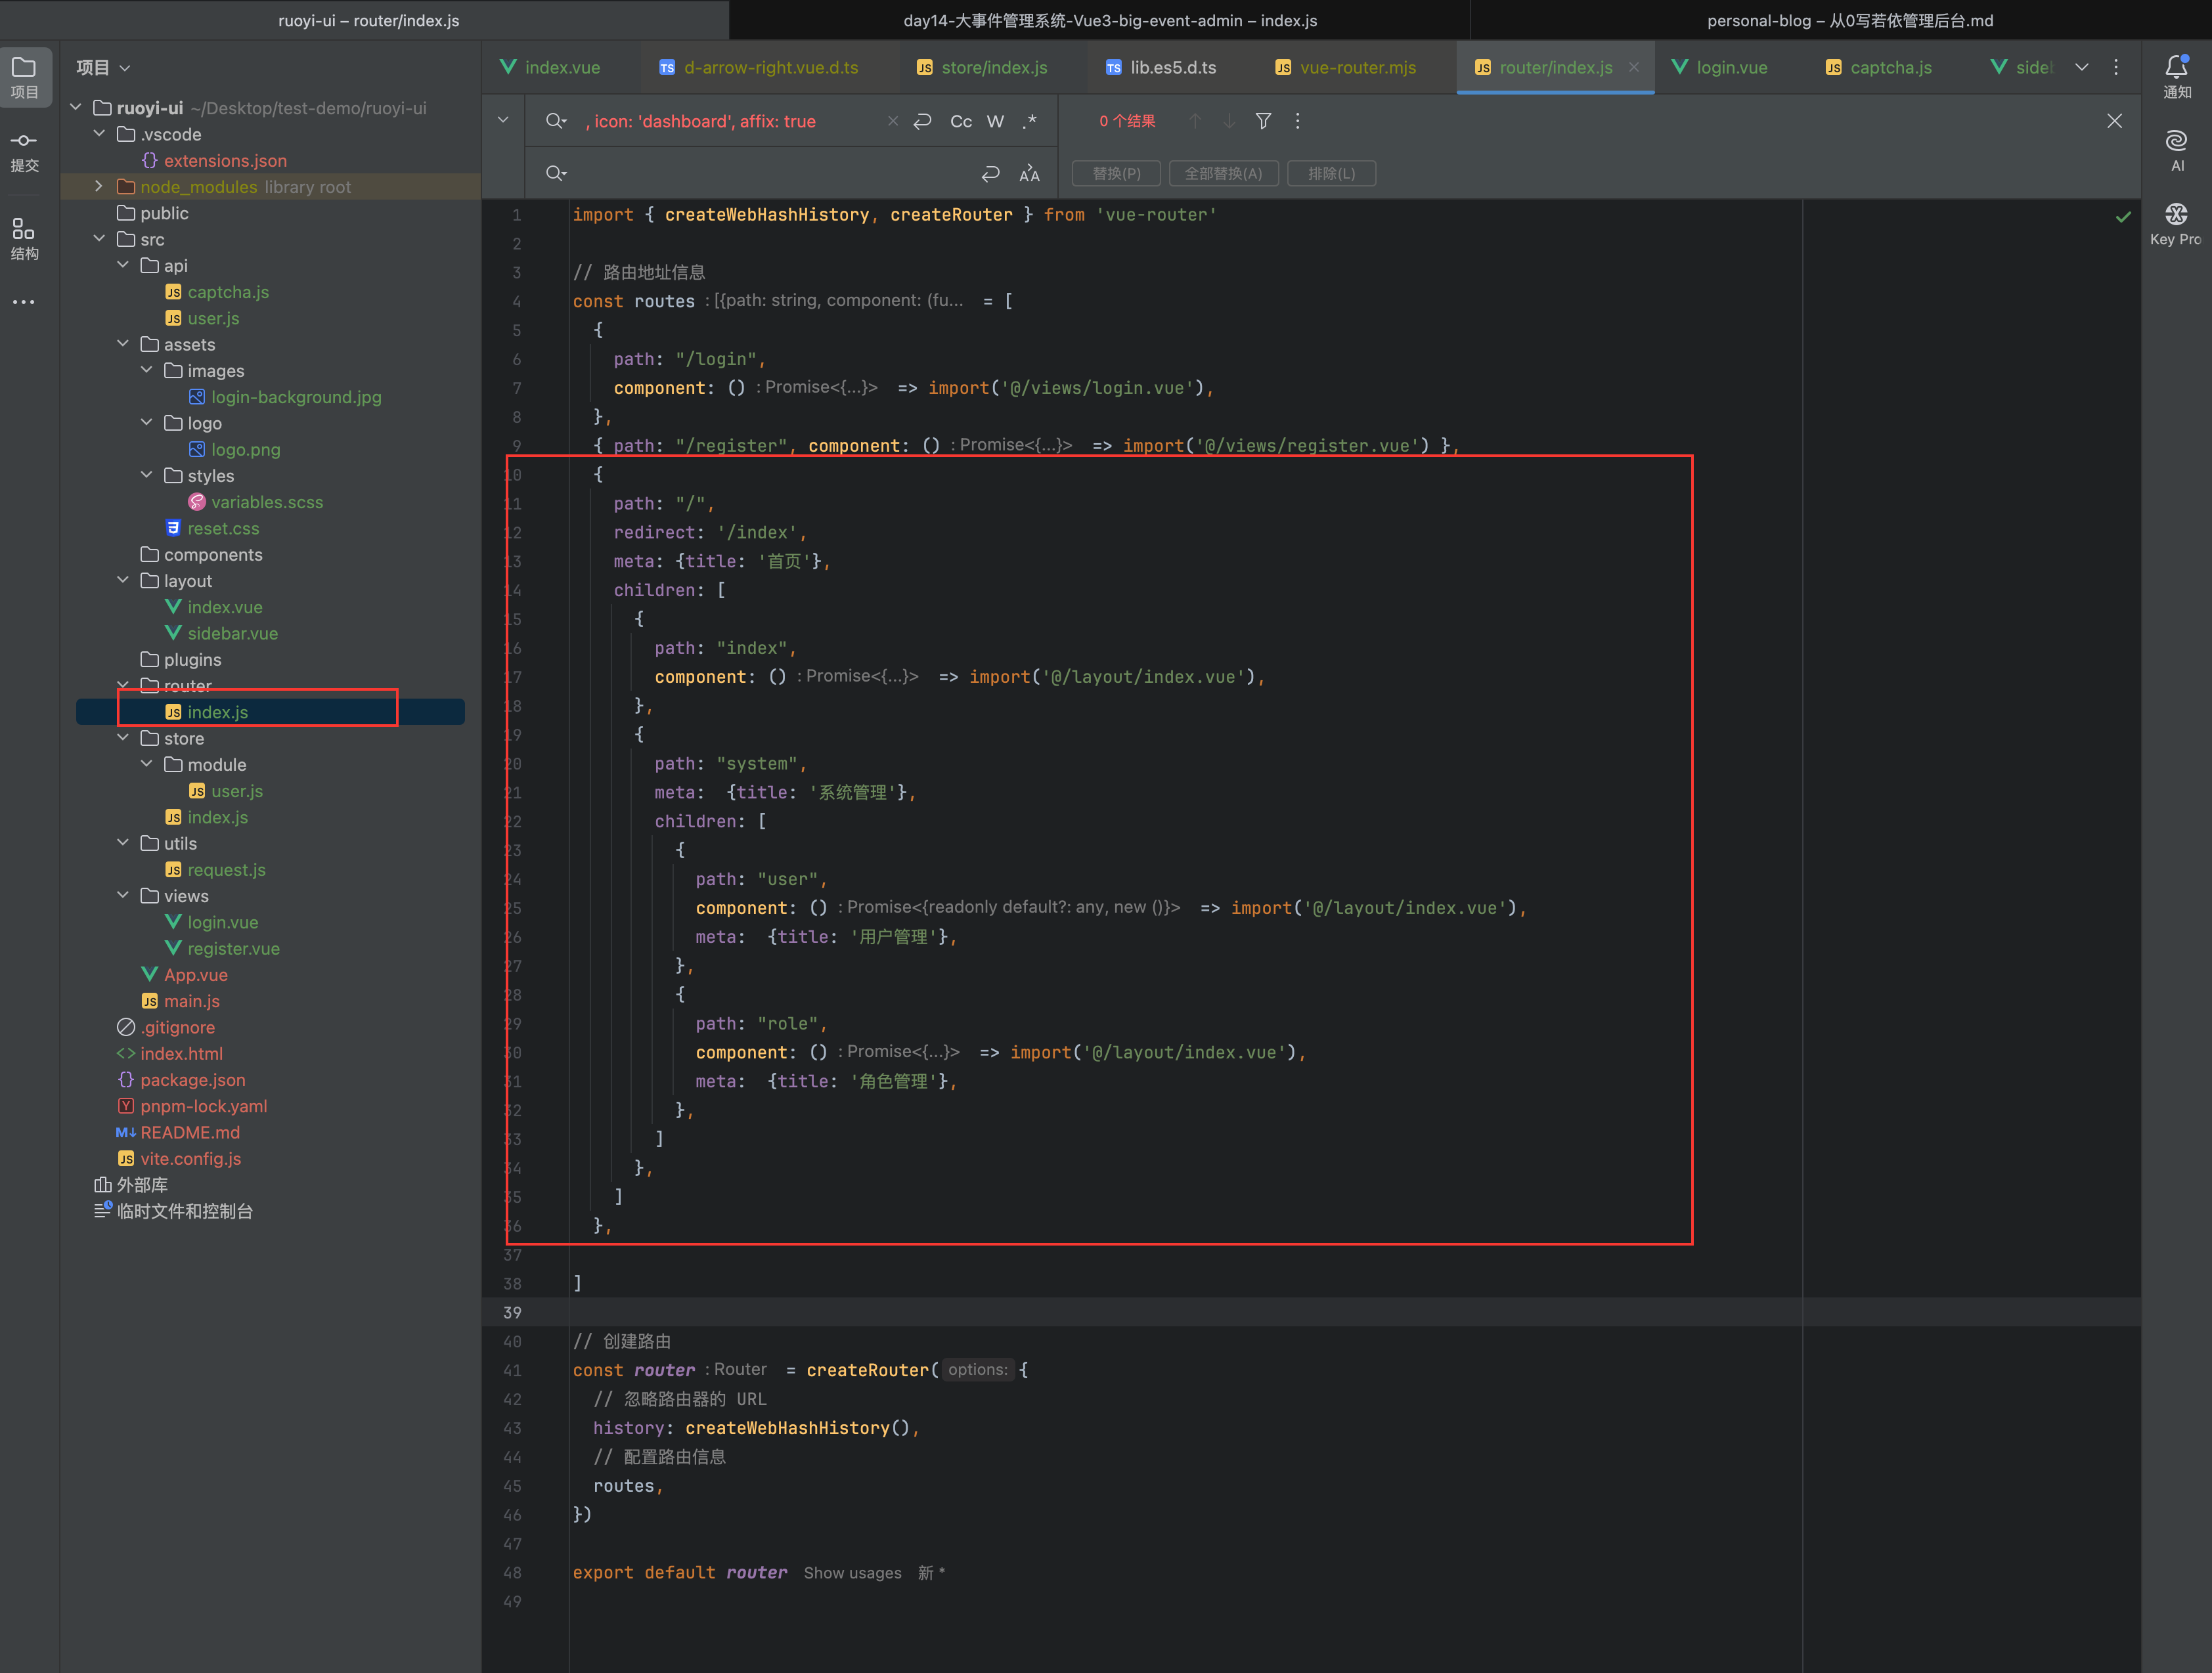Open login-background.jpg in project tree
Image resolution: width=2212 pixels, height=1673 pixels.
pos(285,397)
